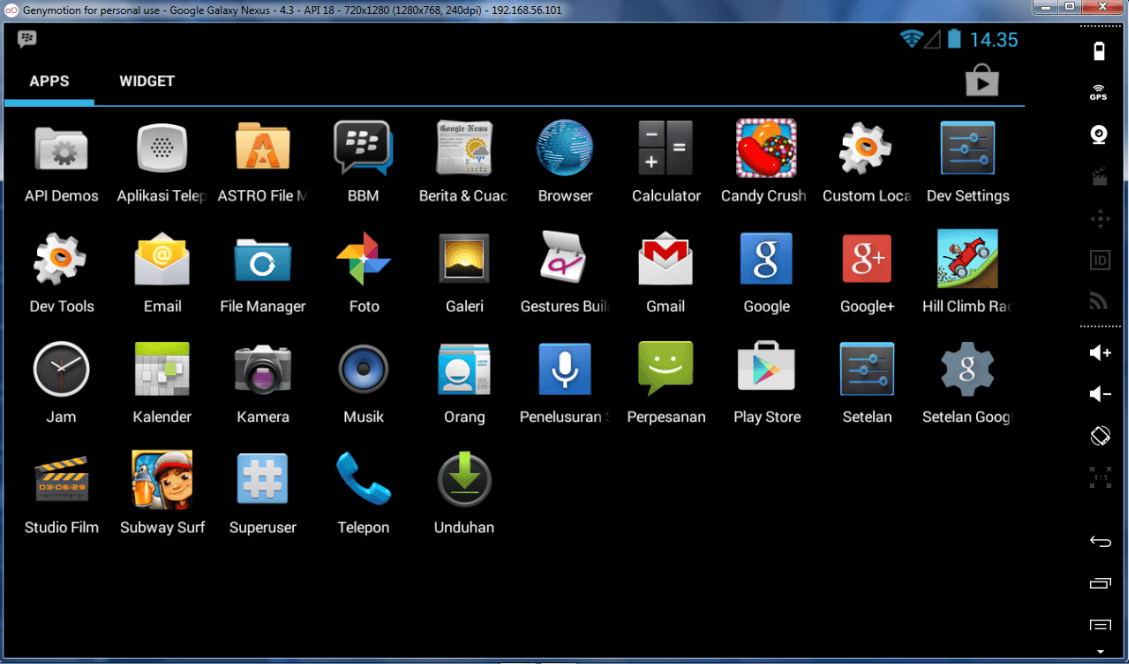The width and height of the screenshot is (1129, 664).
Task: Launch Penelusuran Suara microphone app
Action: [565, 369]
